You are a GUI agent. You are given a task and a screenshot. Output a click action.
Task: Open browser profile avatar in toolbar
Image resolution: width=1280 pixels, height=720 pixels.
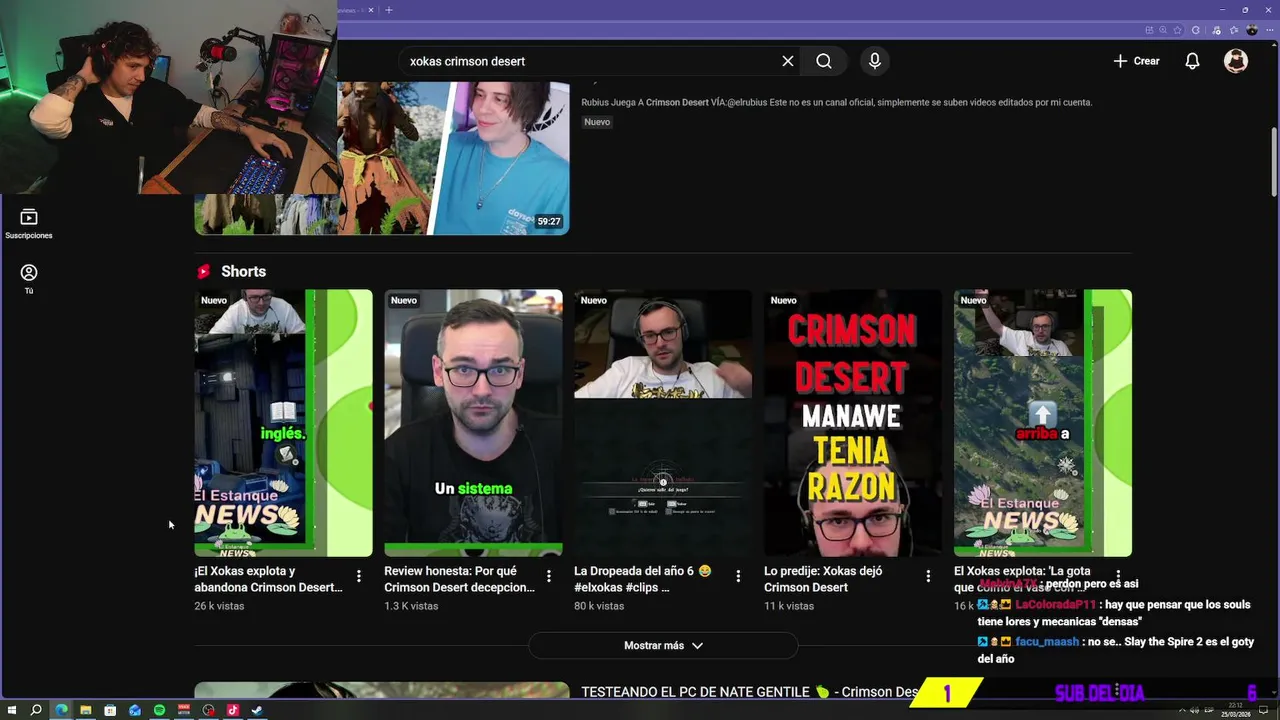click(x=1252, y=30)
